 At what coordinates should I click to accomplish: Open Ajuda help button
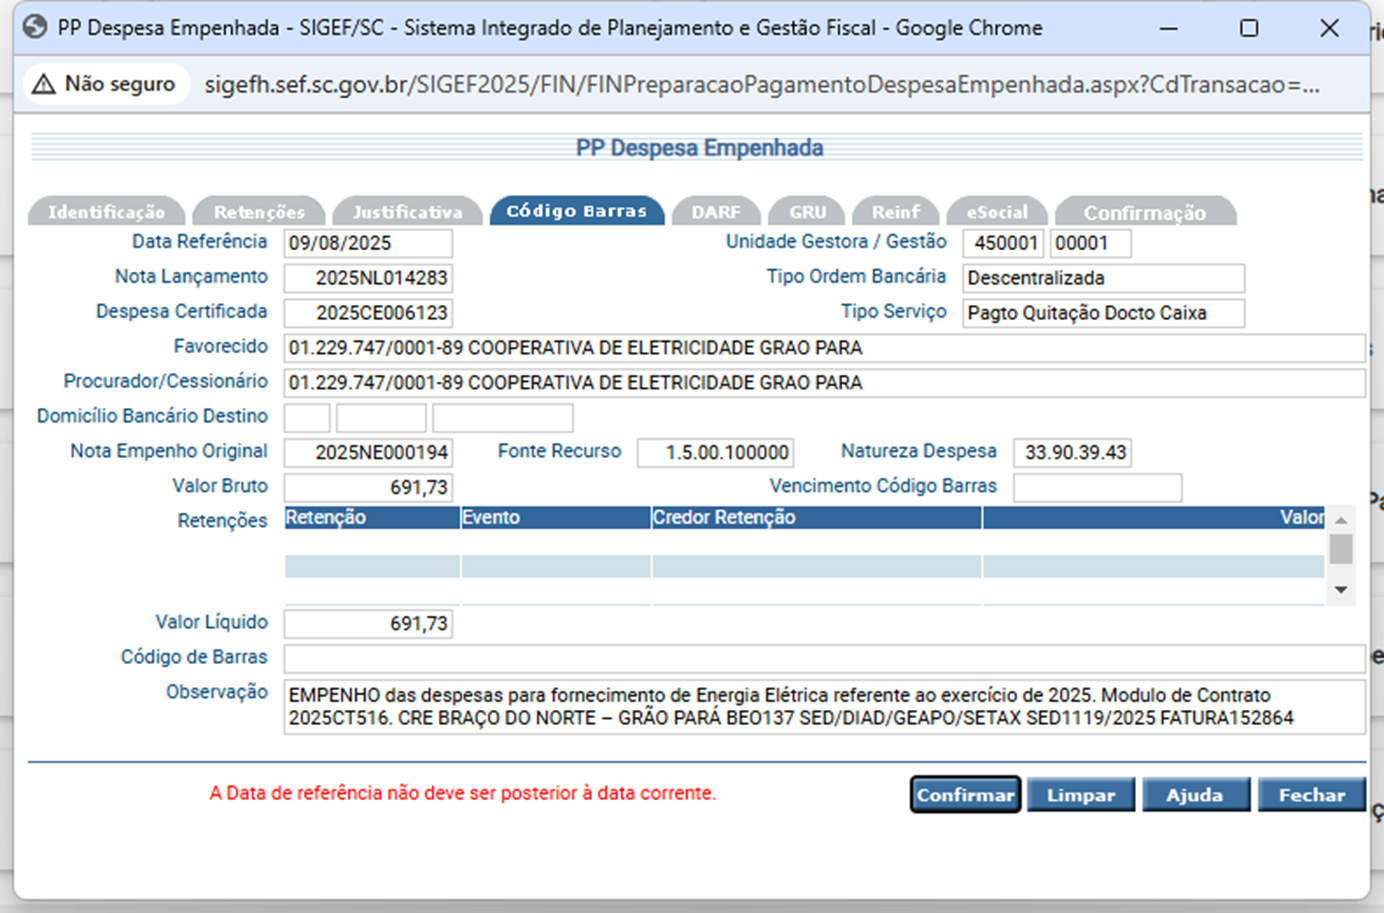pos(1195,795)
